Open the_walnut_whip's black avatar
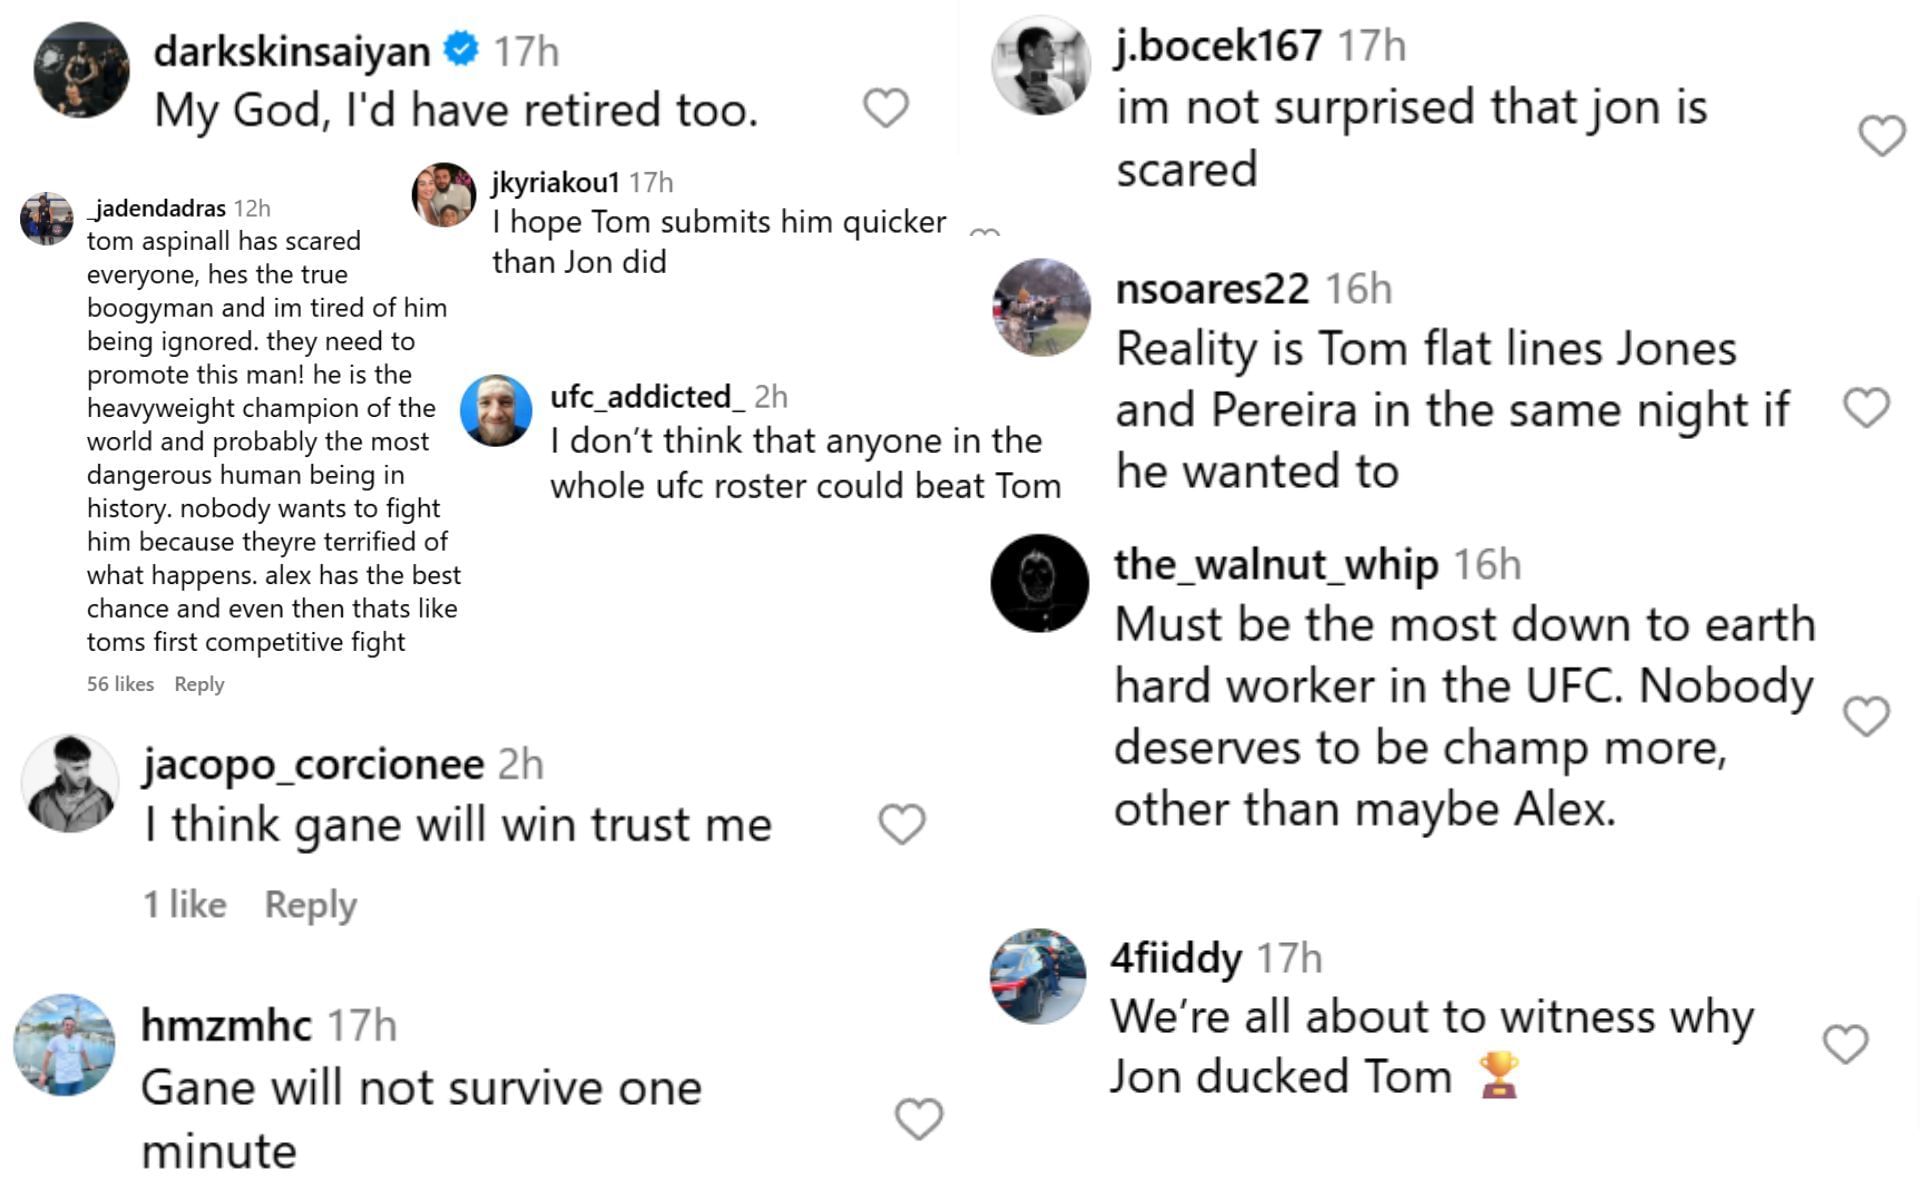Viewport: 1920px width, 1200px height. [1039, 583]
